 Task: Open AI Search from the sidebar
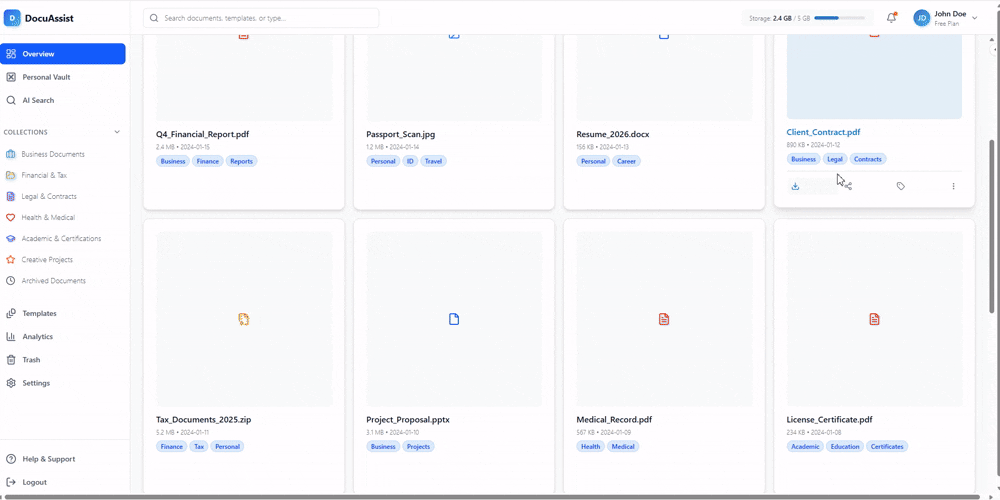tap(38, 100)
